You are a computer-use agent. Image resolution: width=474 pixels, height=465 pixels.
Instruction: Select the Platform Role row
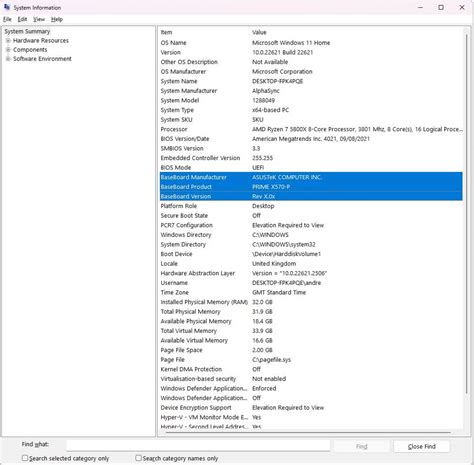[x=311, y=206]
